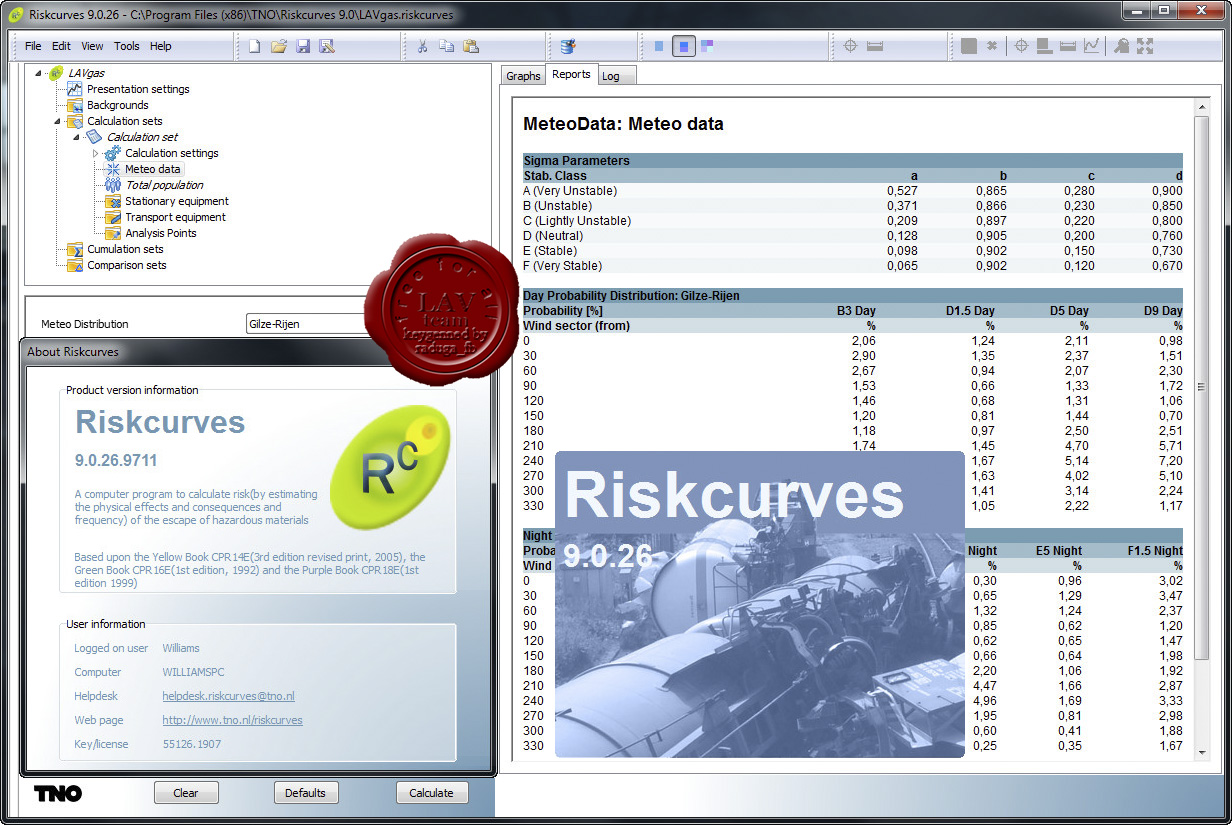This screenshot has height=825, width=1232.
Task: Open a project using the folder toolbar icon
Action: [279, 46]
